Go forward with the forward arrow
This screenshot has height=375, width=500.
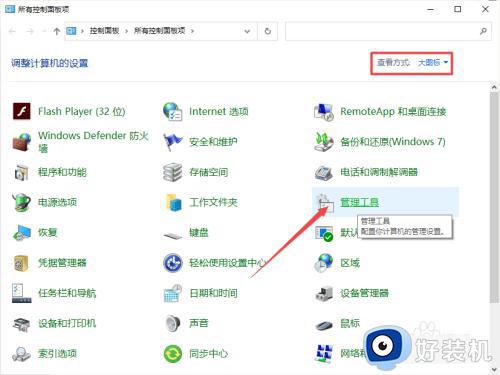pyautogui.click(x=30, y=31)
